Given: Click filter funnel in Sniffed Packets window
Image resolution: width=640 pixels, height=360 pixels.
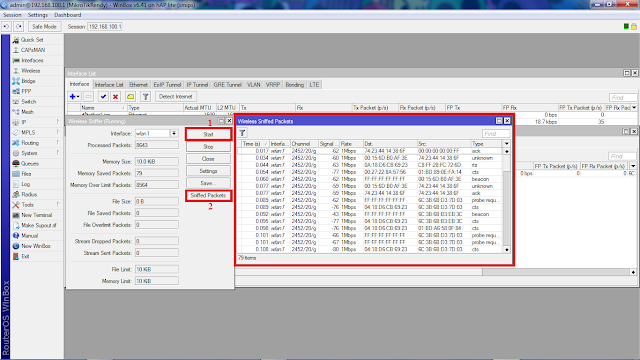Looking at the screenshot, I should tap(242, 133).
